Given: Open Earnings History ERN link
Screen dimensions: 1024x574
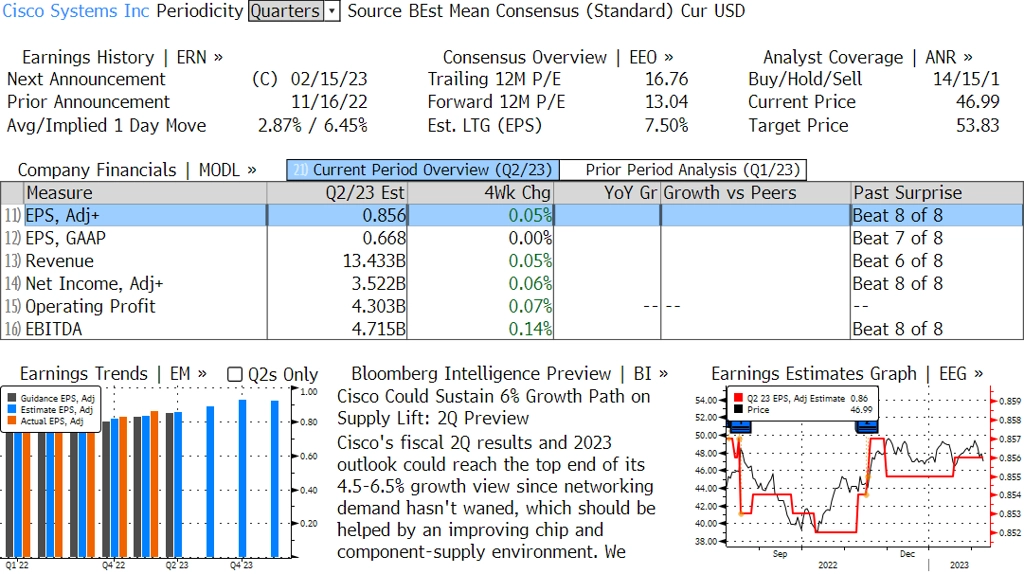Looking at the screenshot, I should (x=122, y=57).
